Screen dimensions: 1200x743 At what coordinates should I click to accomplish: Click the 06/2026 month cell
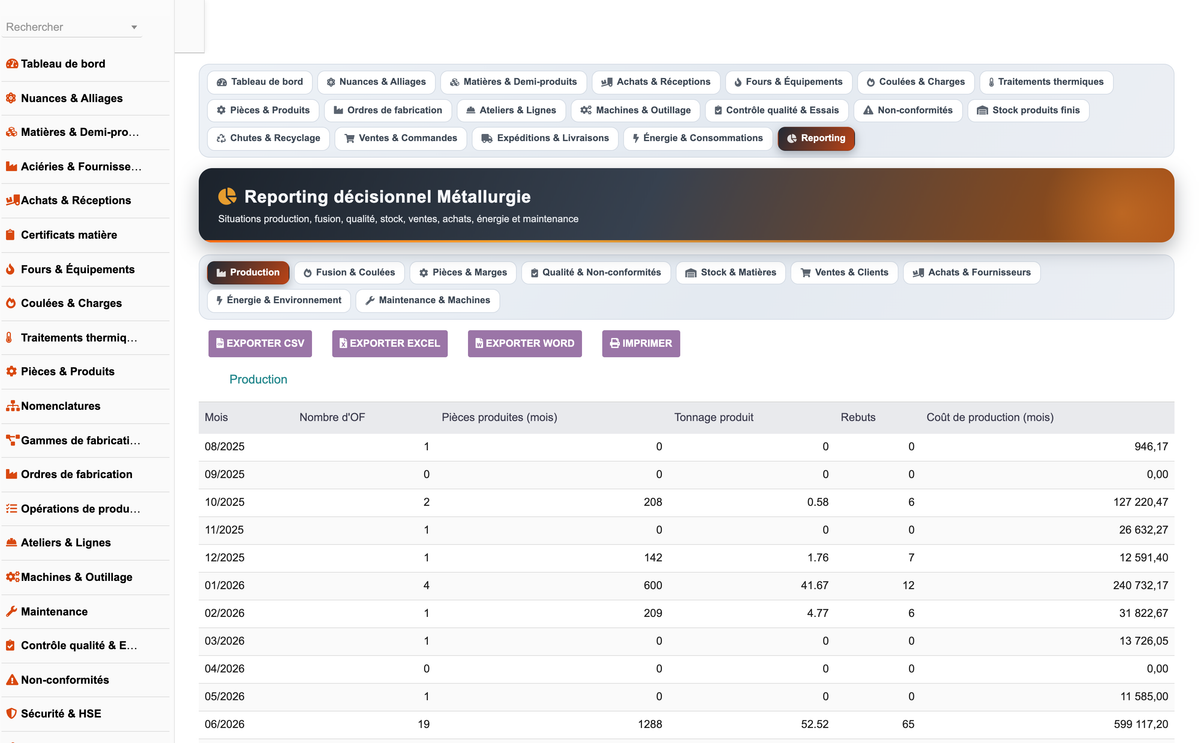(x=225, y=724)
